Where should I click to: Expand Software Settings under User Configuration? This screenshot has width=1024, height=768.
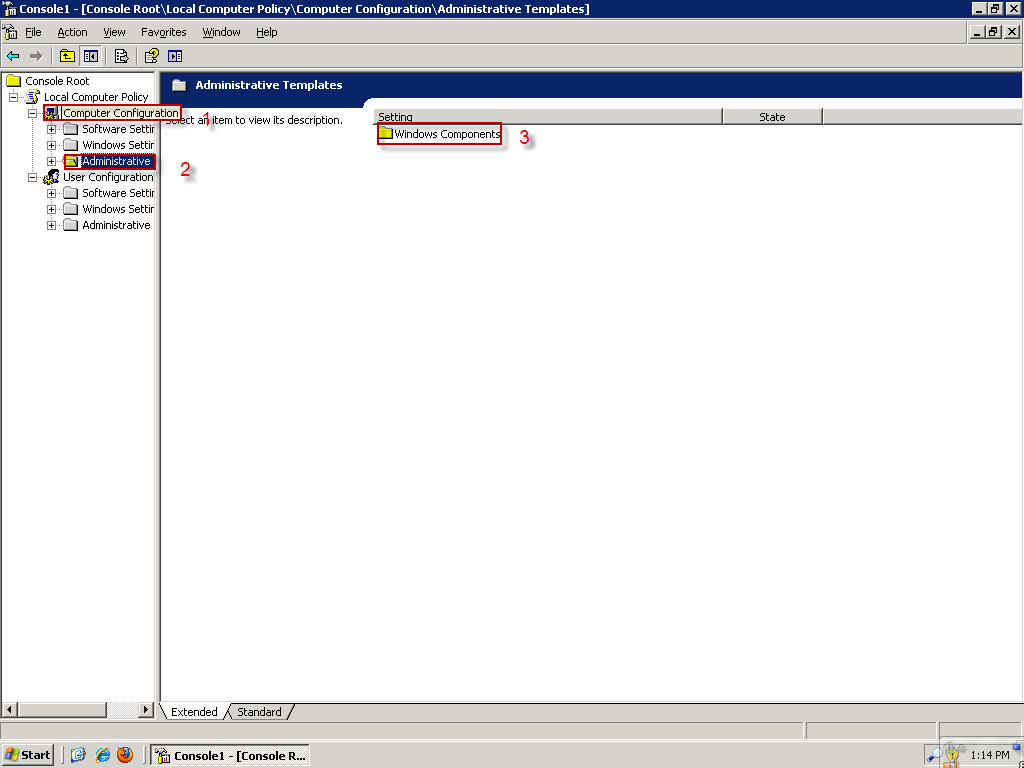click(x=52, y=193)
